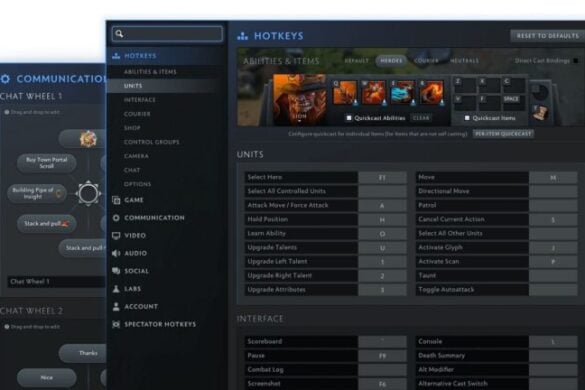The width and height of the screenshot is (585, 390).
Task: Click the Game section icon in sidebar
Action: (116, 200)
